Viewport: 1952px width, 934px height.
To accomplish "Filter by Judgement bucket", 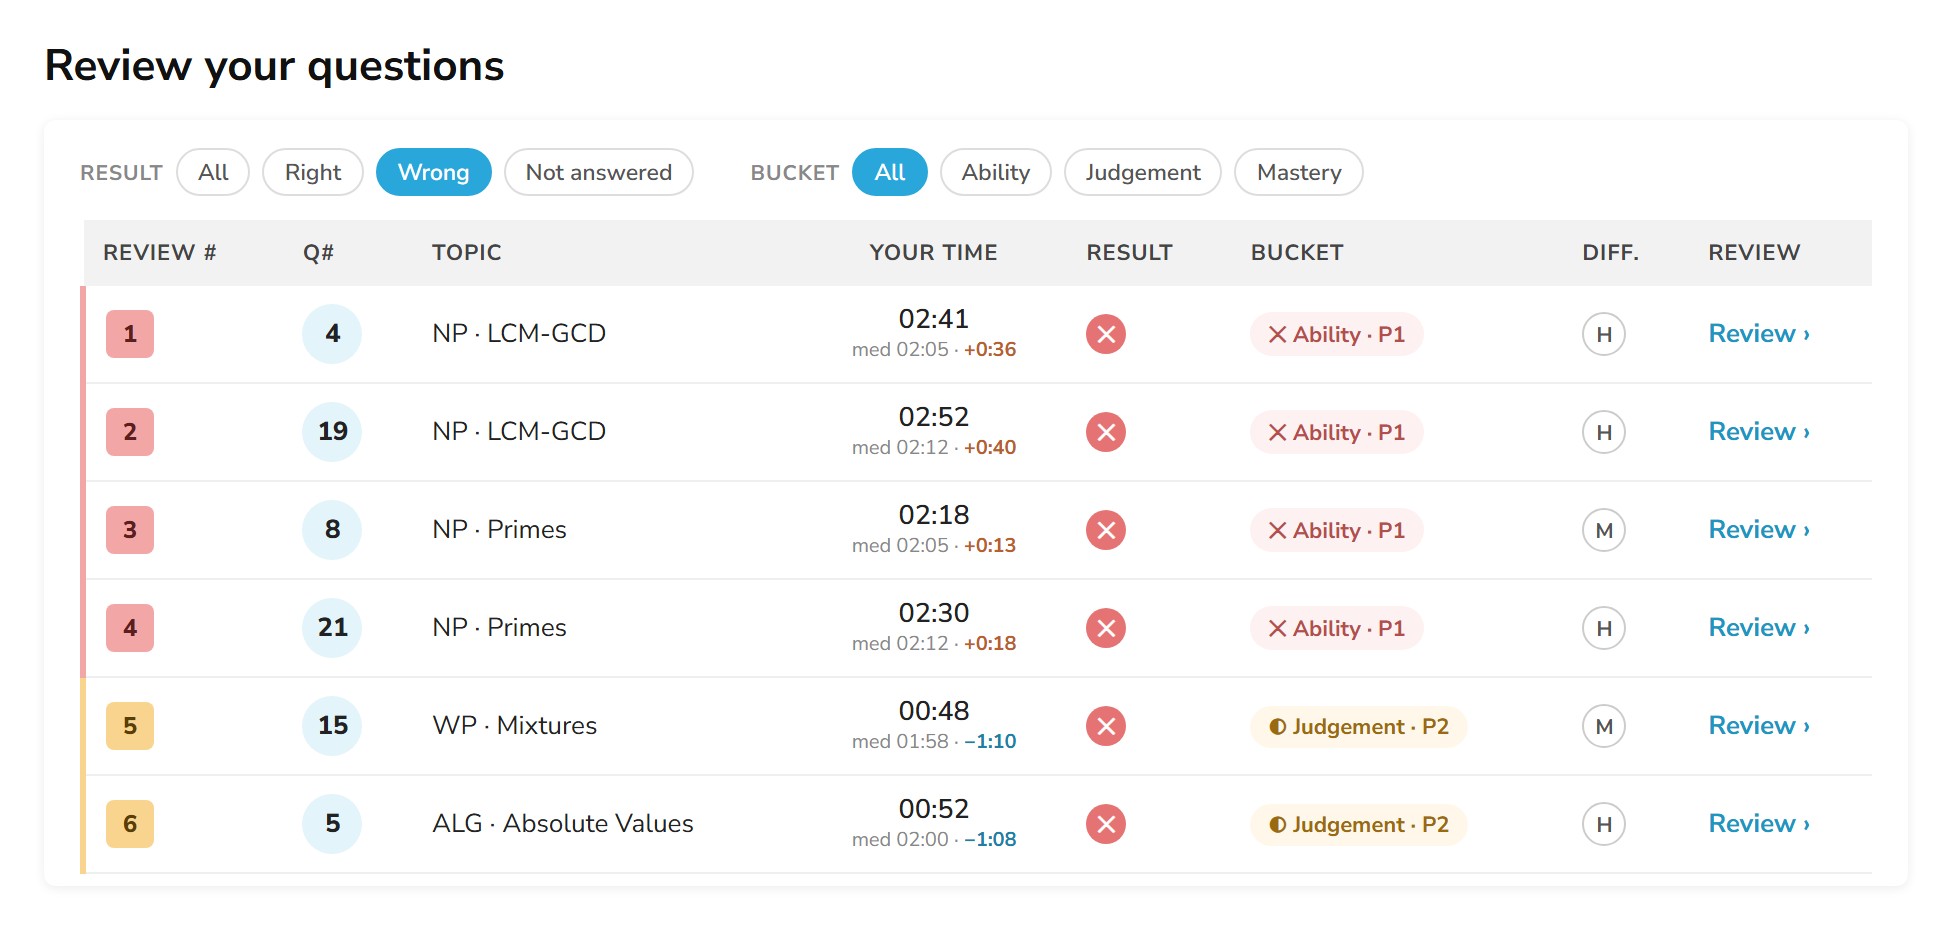I will (x=1143, y=172).
